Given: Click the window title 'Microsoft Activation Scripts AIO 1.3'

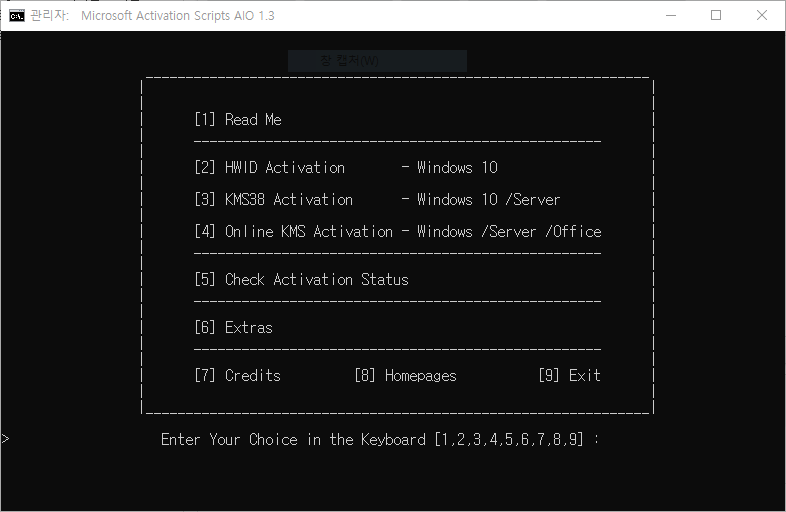Looking at the screenshot, I should click(178, 16).
